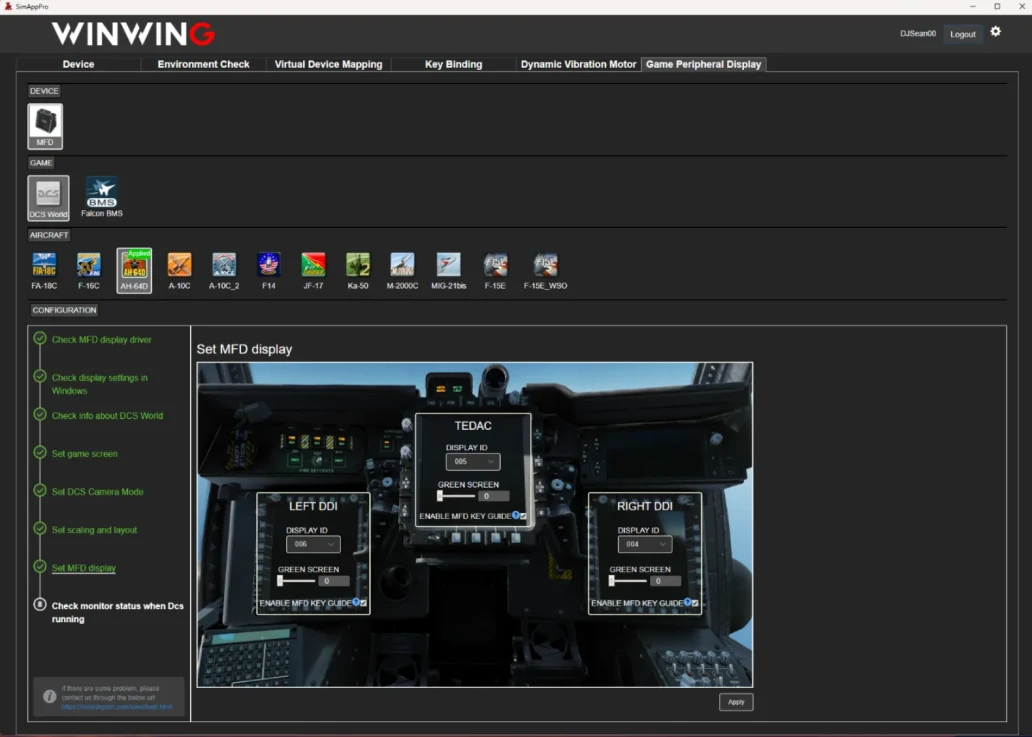Select the A-10C_2 aircraft
The image size is (1032, 737).
(x=224, y=270)
